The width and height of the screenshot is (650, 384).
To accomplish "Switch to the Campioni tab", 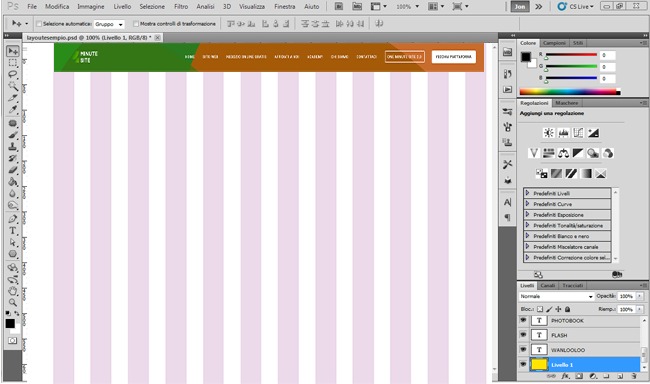I will [x=554, y=43].
